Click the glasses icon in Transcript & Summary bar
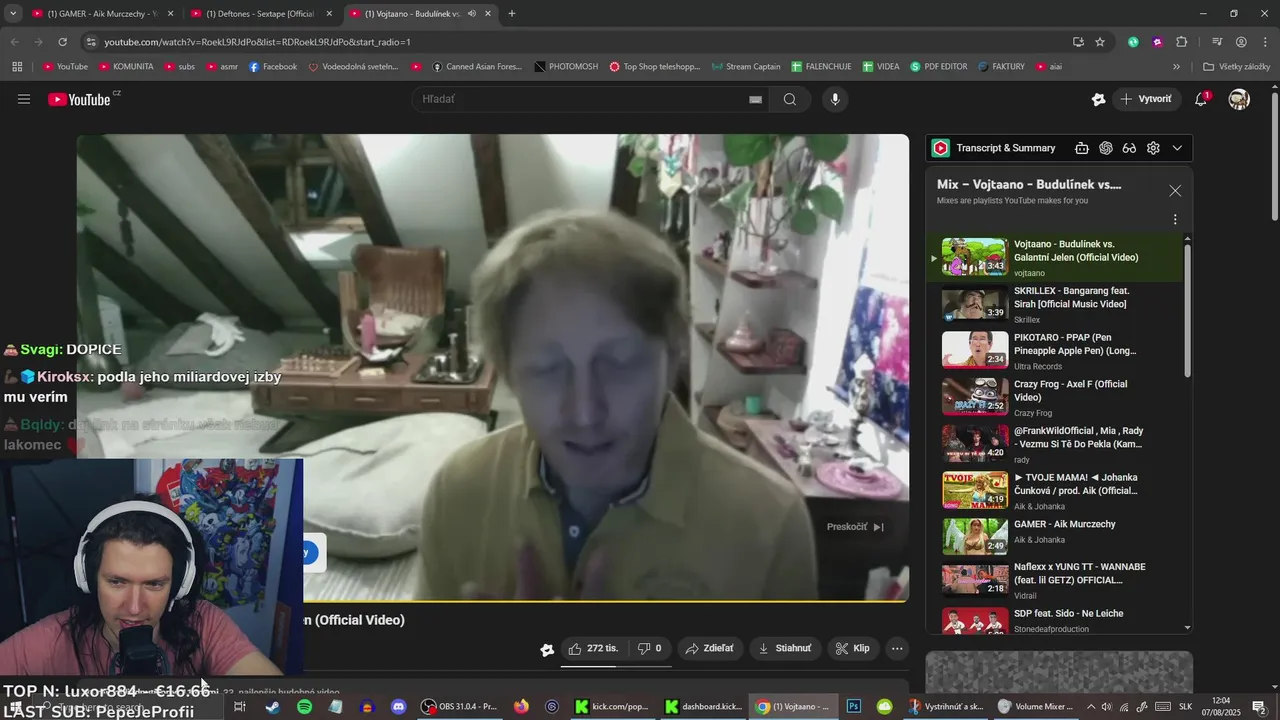The image size is (1280, 720). 1129,148
